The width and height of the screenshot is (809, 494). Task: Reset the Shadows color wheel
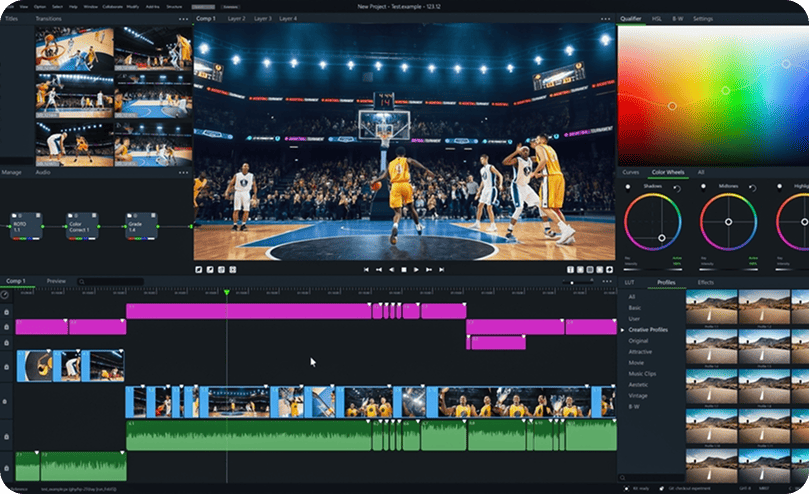tap(676, 188)
